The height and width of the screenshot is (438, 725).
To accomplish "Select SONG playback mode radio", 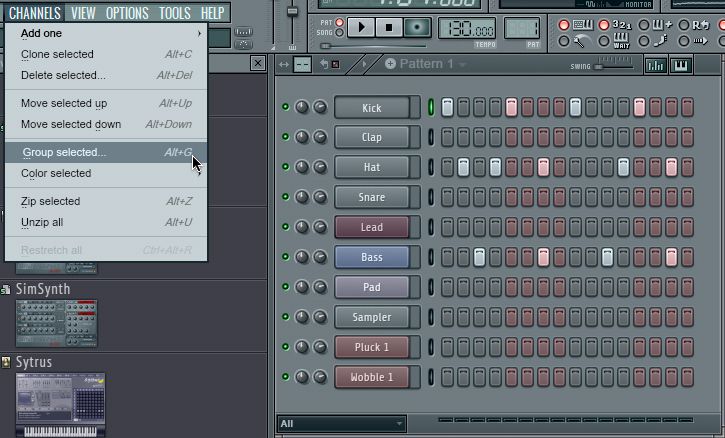I will pyautogui.click(x=339, y=32).
